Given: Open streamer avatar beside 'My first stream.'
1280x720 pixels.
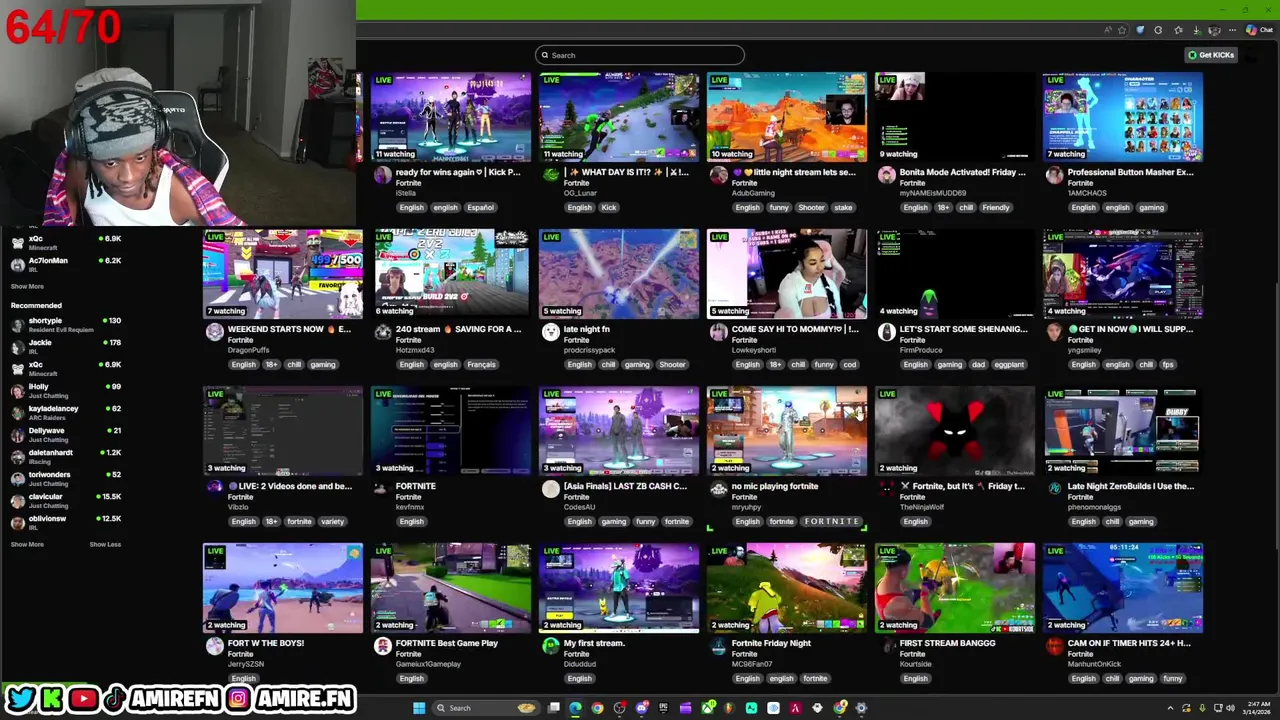Looking at the screenshot, I should tap(550, 647).
